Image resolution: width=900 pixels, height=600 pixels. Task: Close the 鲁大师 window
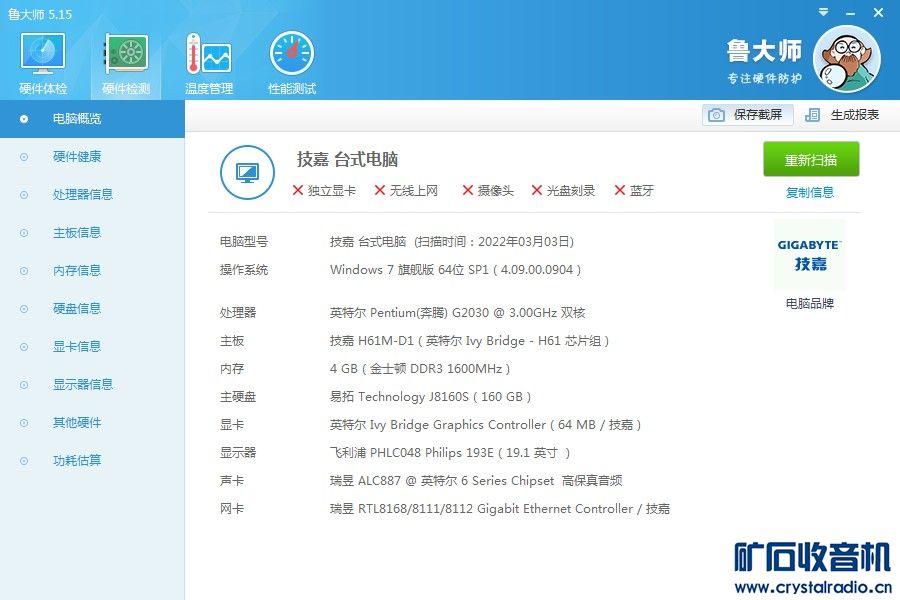[x=878, y=13]
